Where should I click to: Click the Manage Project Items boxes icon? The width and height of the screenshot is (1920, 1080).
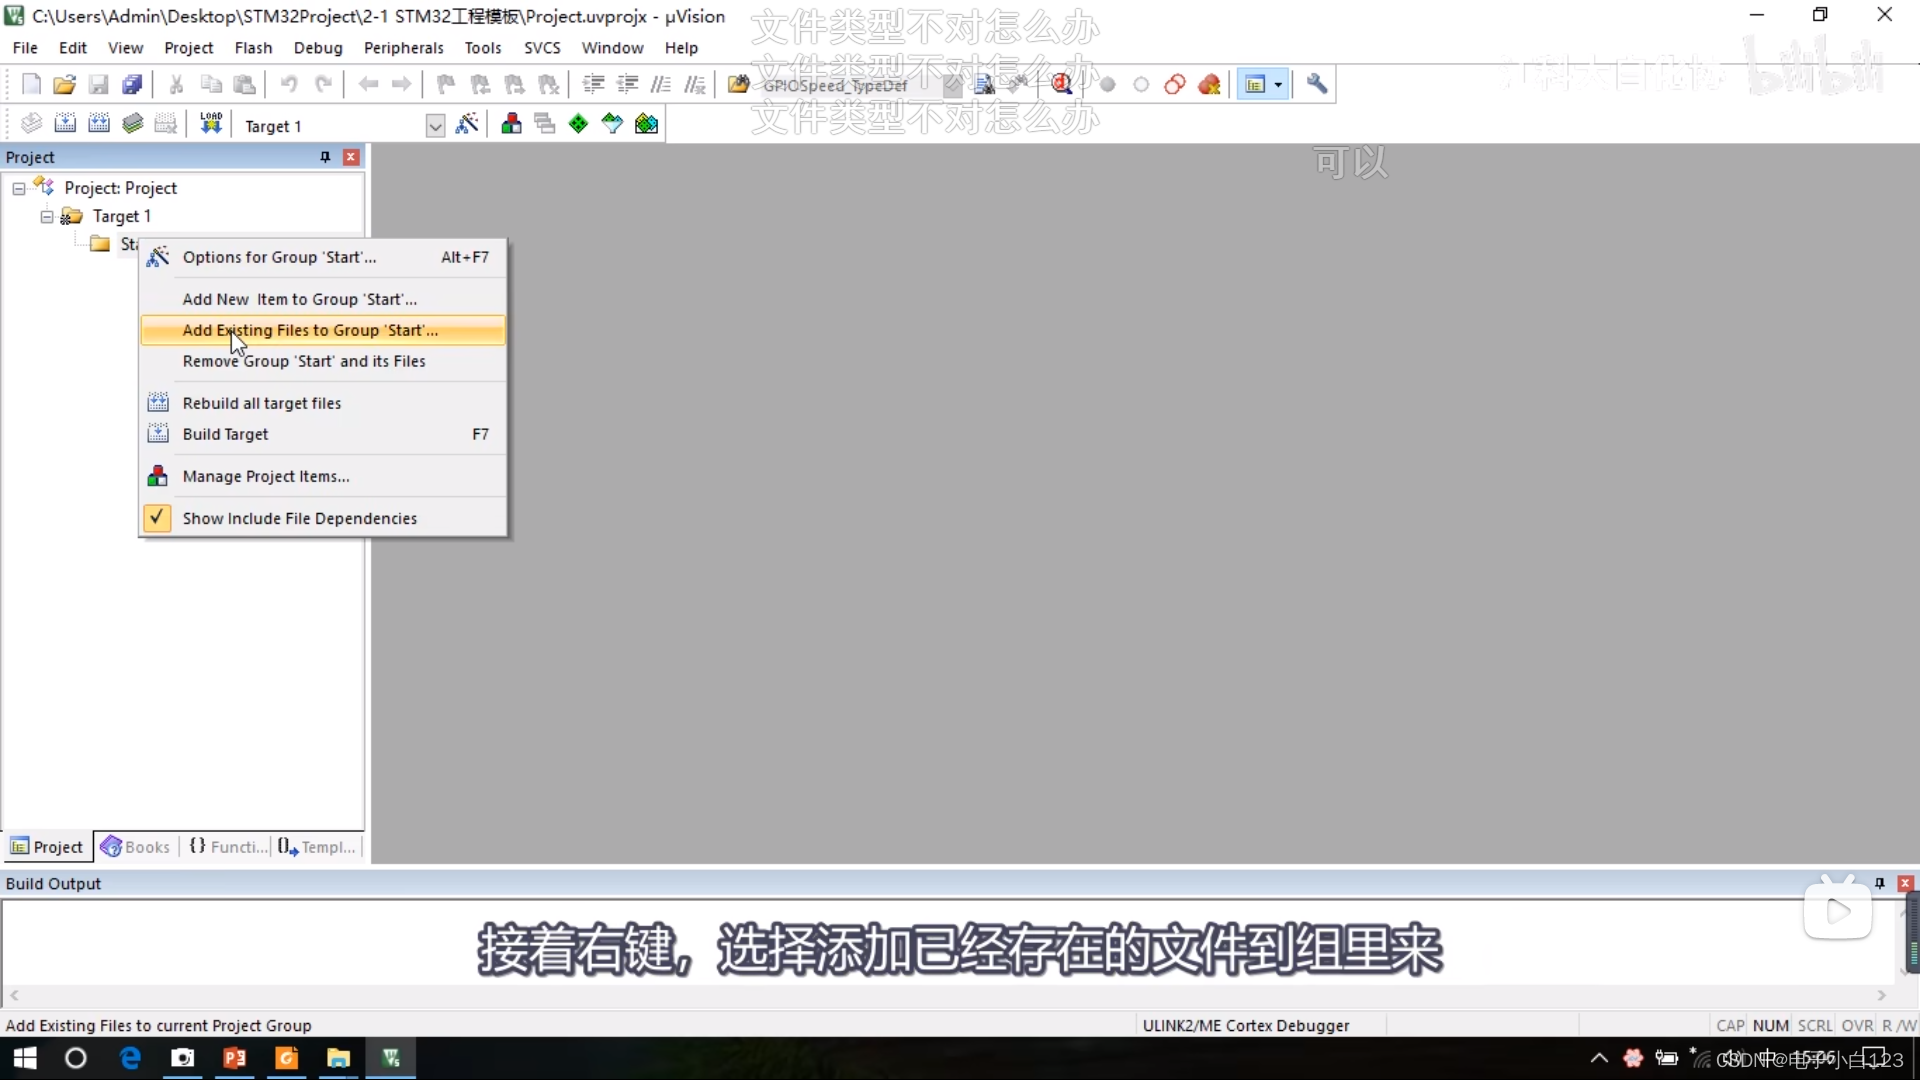tap(511, 124)
